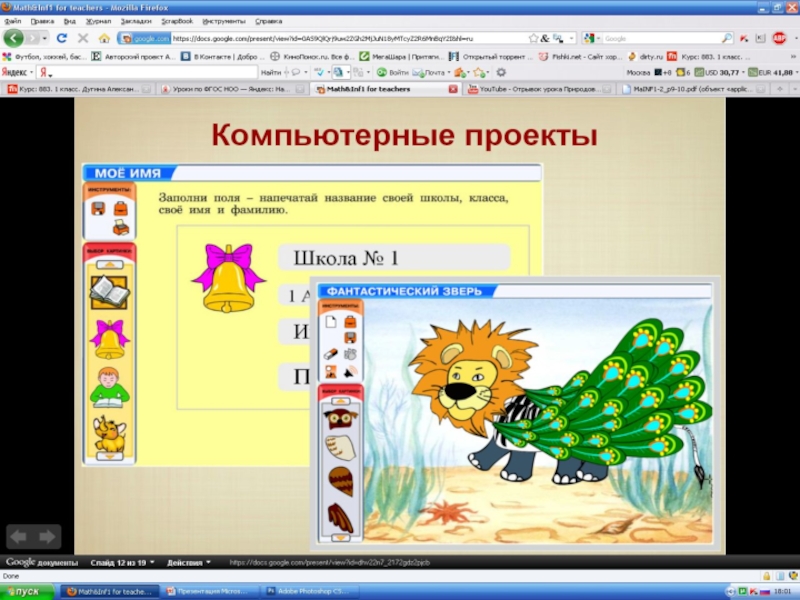Open the Действия dropdown menu
The height and width of the screenshot is (600, 800).
click(x=188, y=562)
